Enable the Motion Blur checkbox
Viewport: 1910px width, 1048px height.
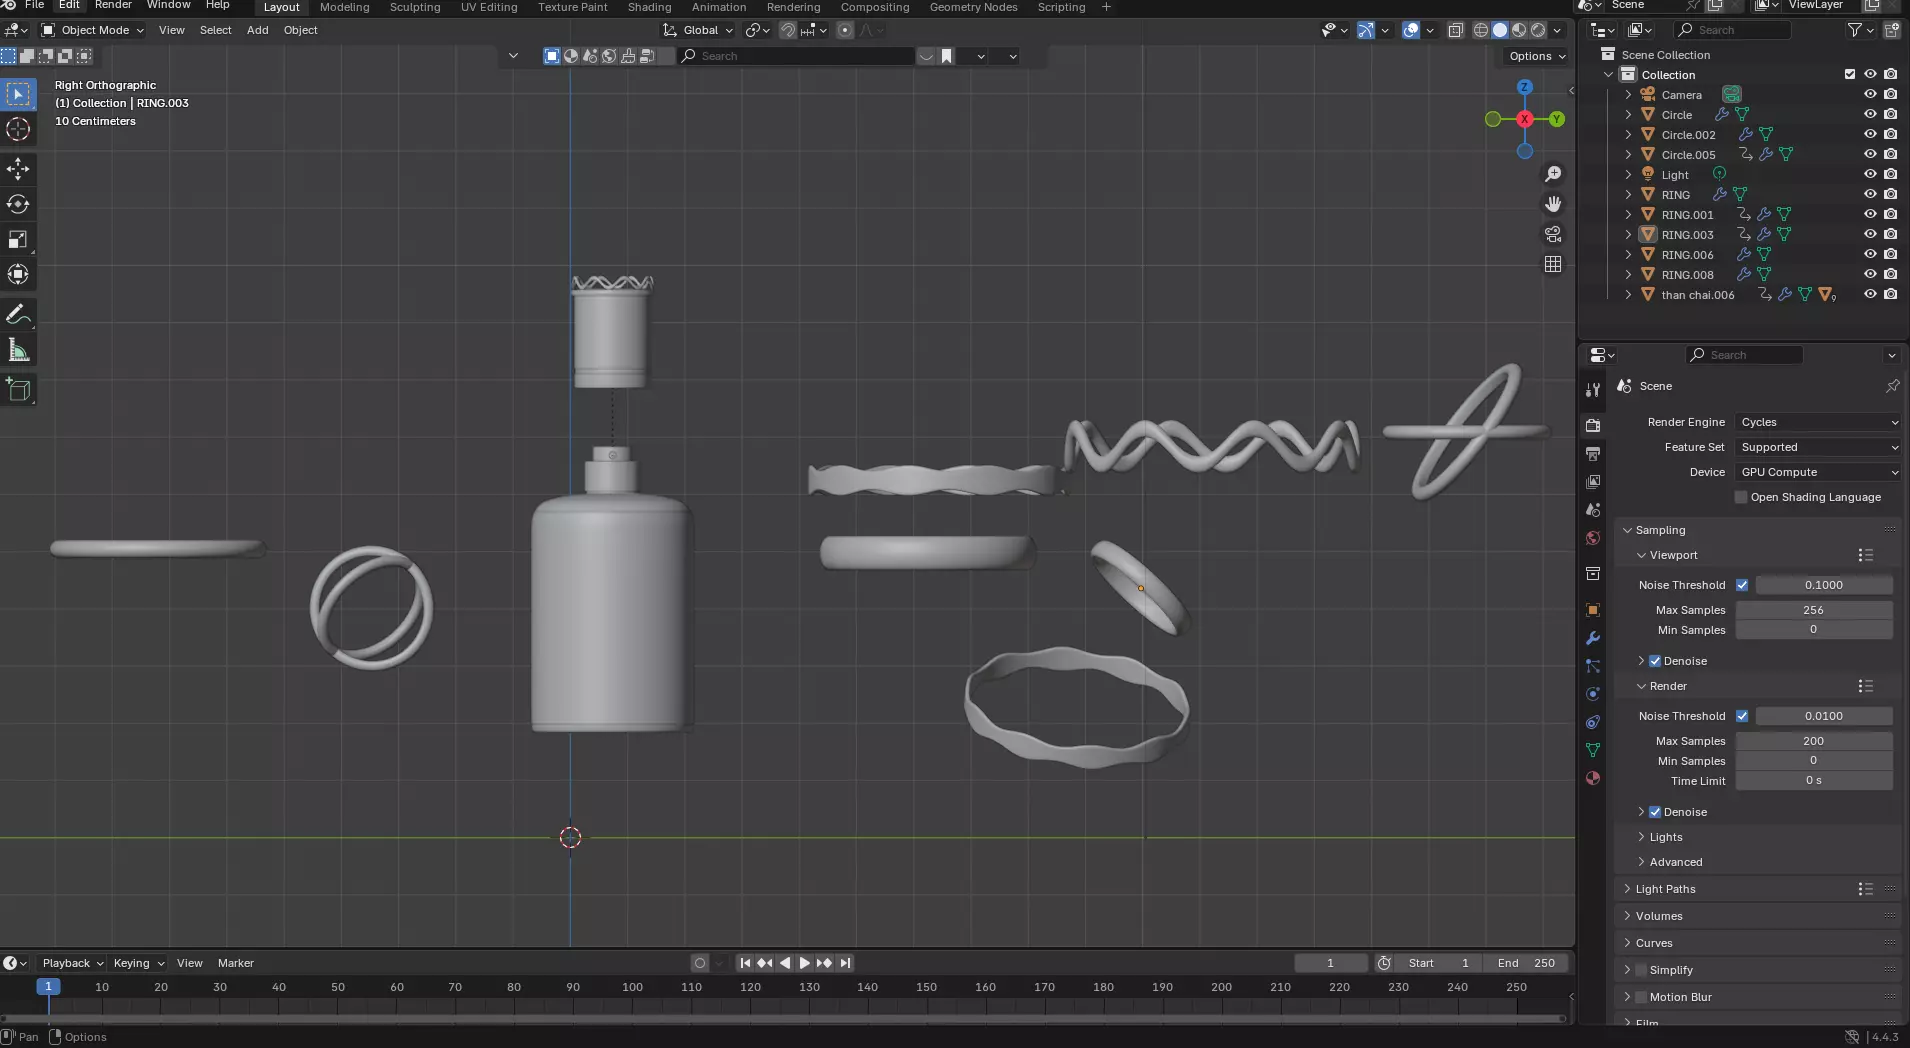(x=1641, y=997)
